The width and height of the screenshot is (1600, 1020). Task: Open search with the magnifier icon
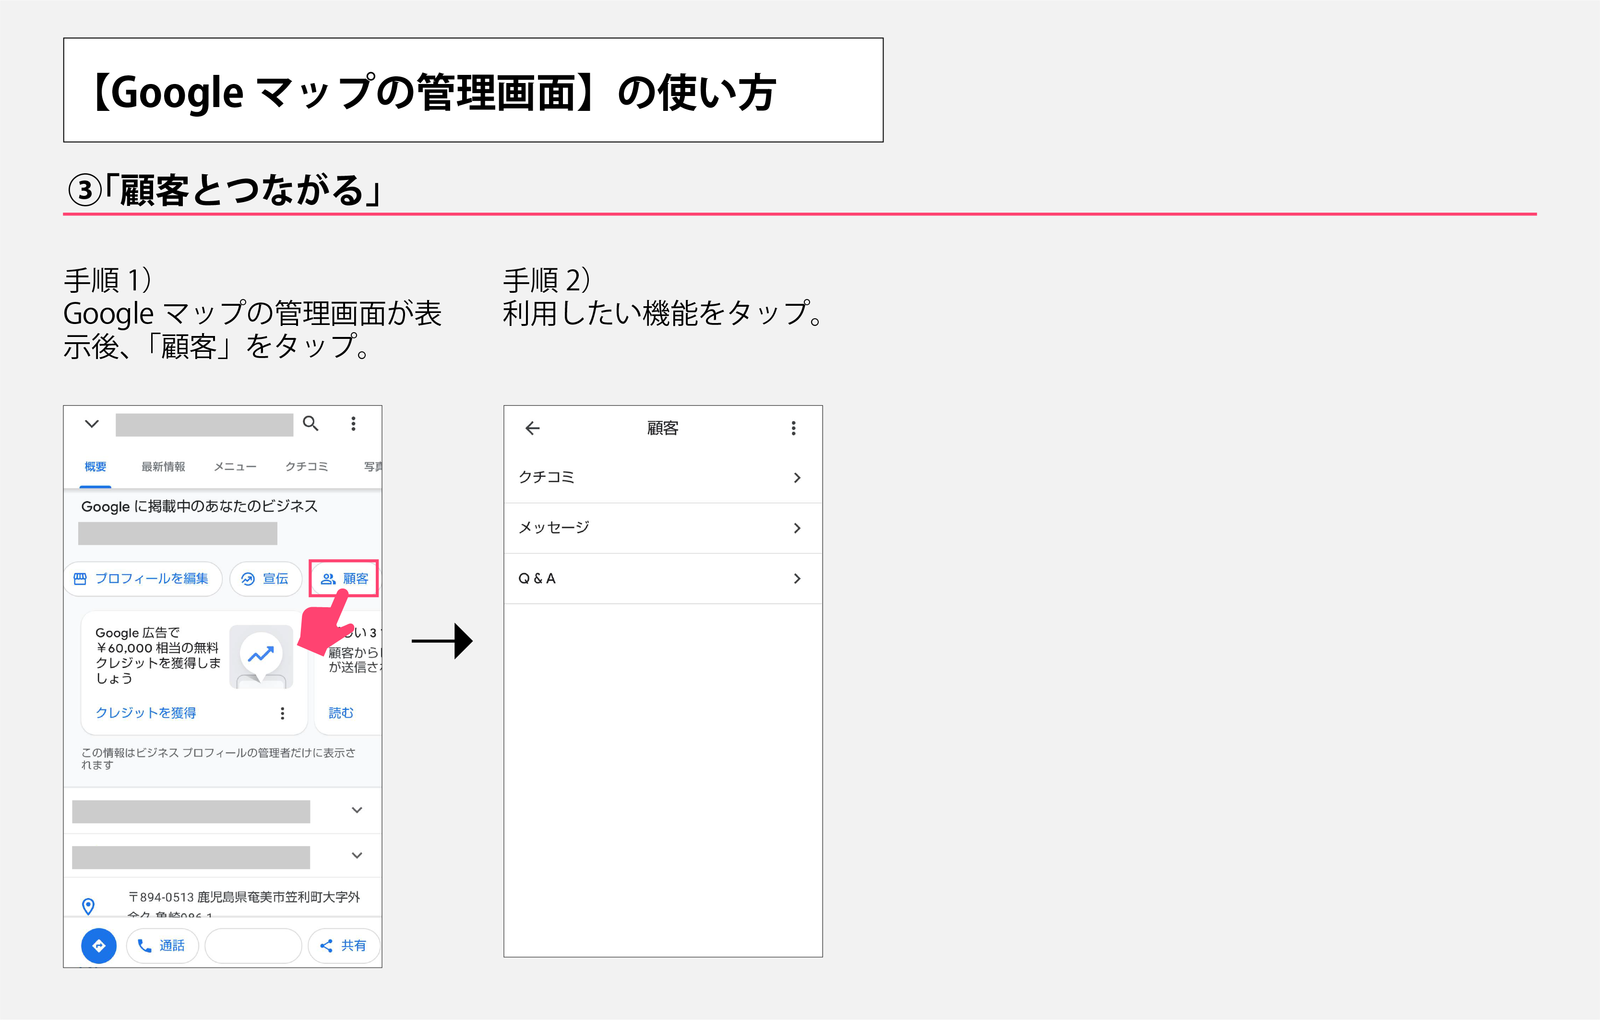coord(311,424)
